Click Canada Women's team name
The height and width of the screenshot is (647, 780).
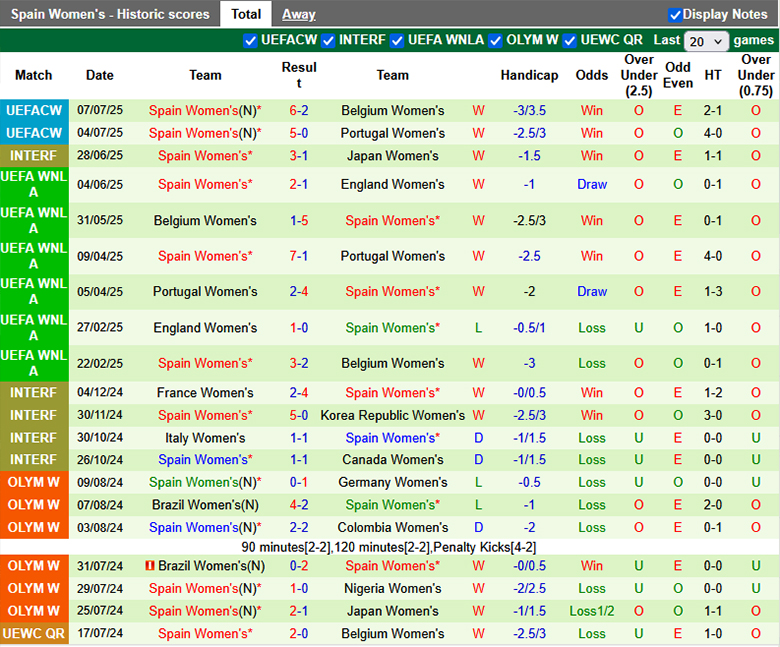pos(392,460)
